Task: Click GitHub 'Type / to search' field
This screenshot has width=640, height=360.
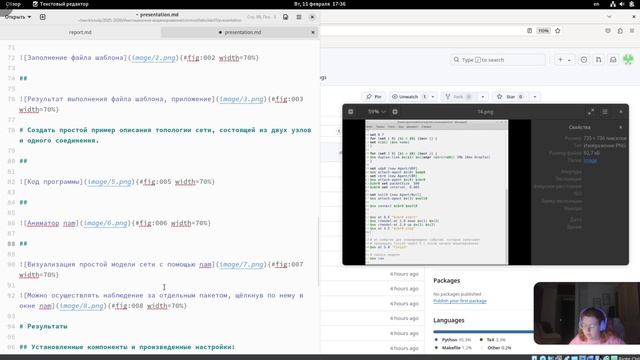Action: click(x=498, y=60)
